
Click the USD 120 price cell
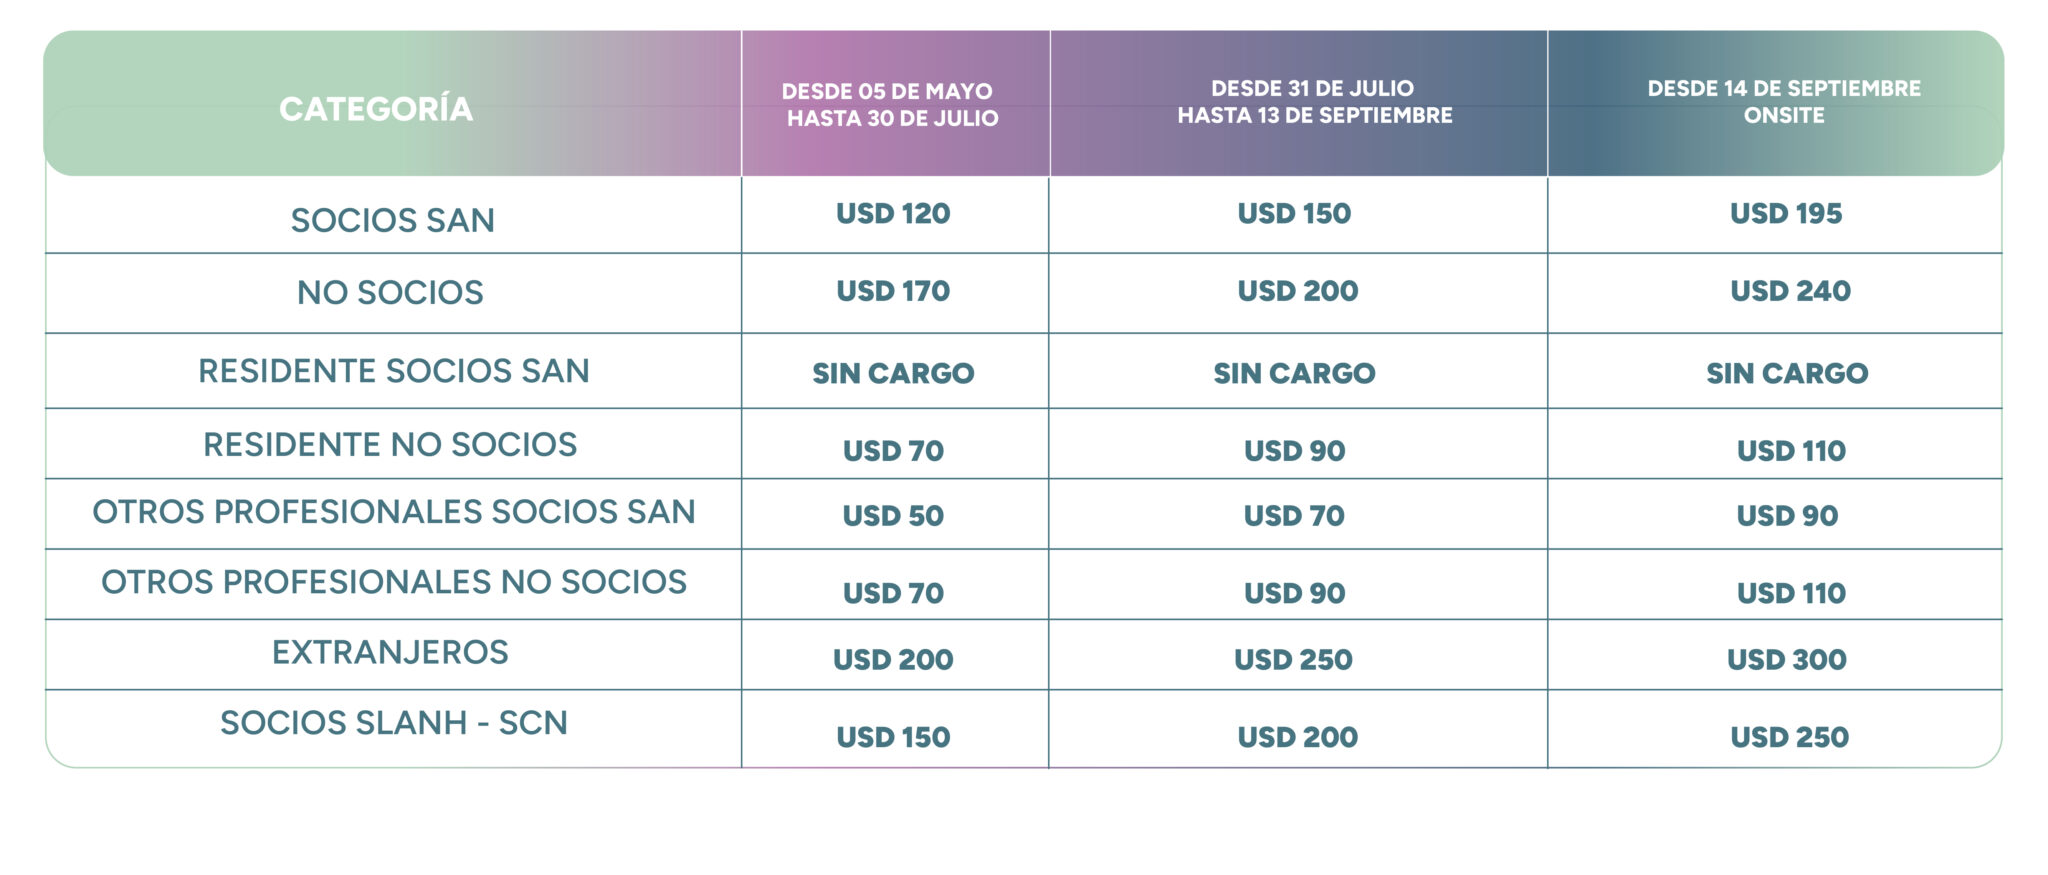893,213
